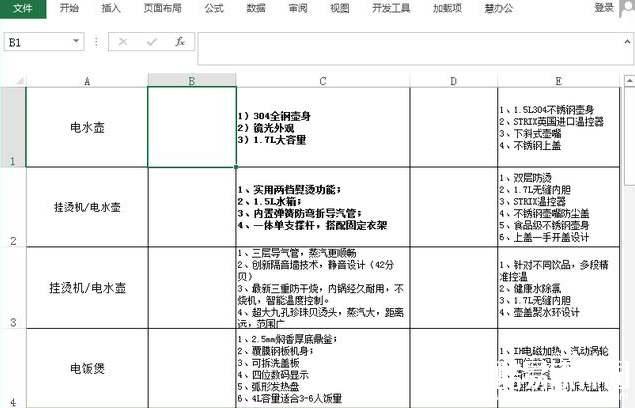Select cell E3 with 健康水除氯
The height and width of the screenshot is (408, 635).
point(558,288)
